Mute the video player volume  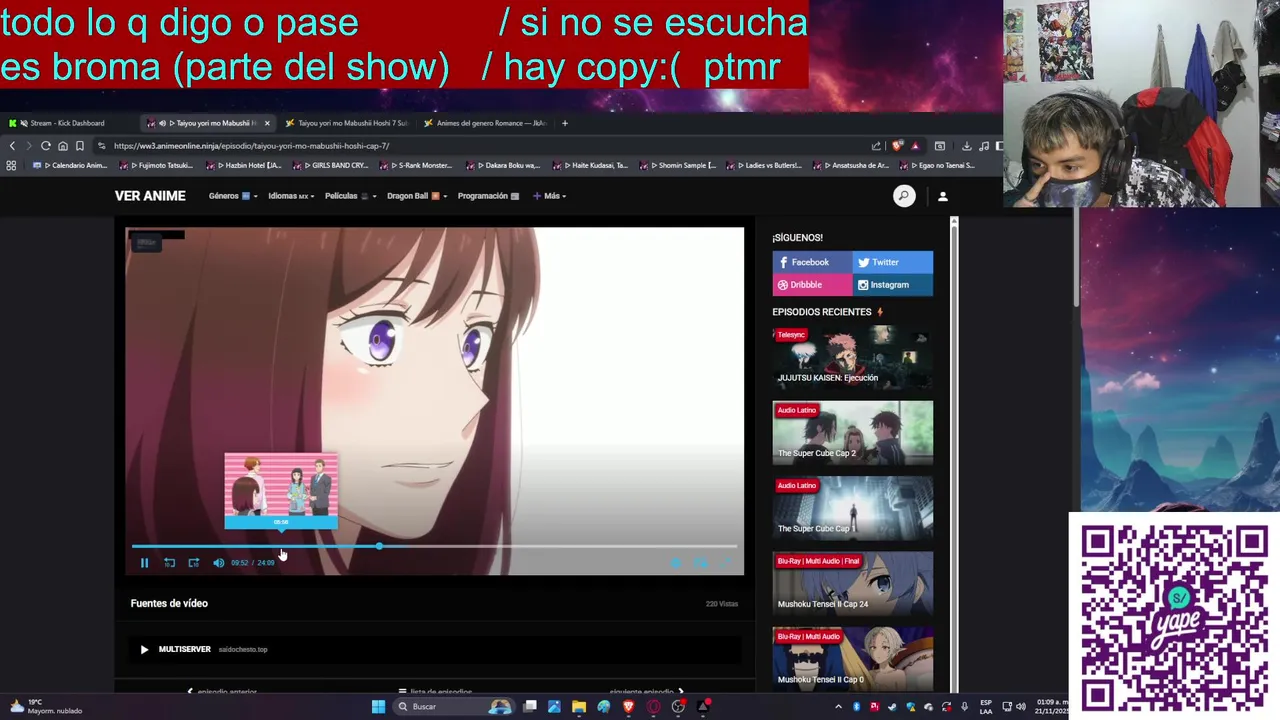tap(218, 563)
